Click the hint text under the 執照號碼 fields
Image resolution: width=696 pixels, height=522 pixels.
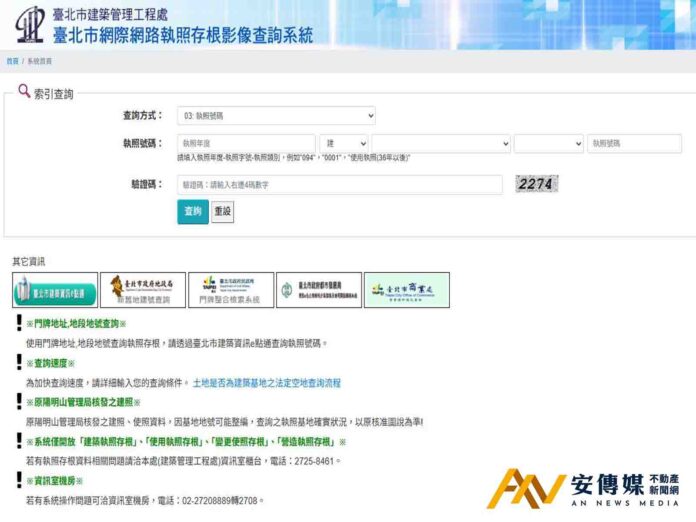pyautogui.click(x=293, y=158)
